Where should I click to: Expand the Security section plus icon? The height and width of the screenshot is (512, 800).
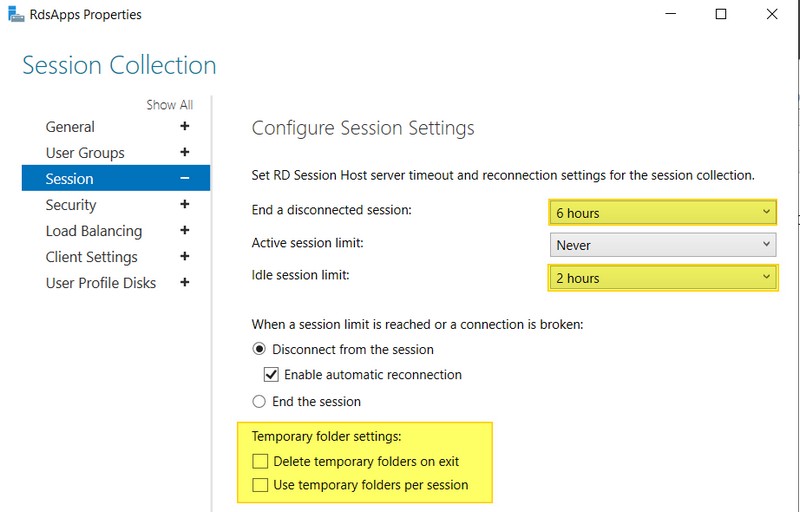(184, 205)
